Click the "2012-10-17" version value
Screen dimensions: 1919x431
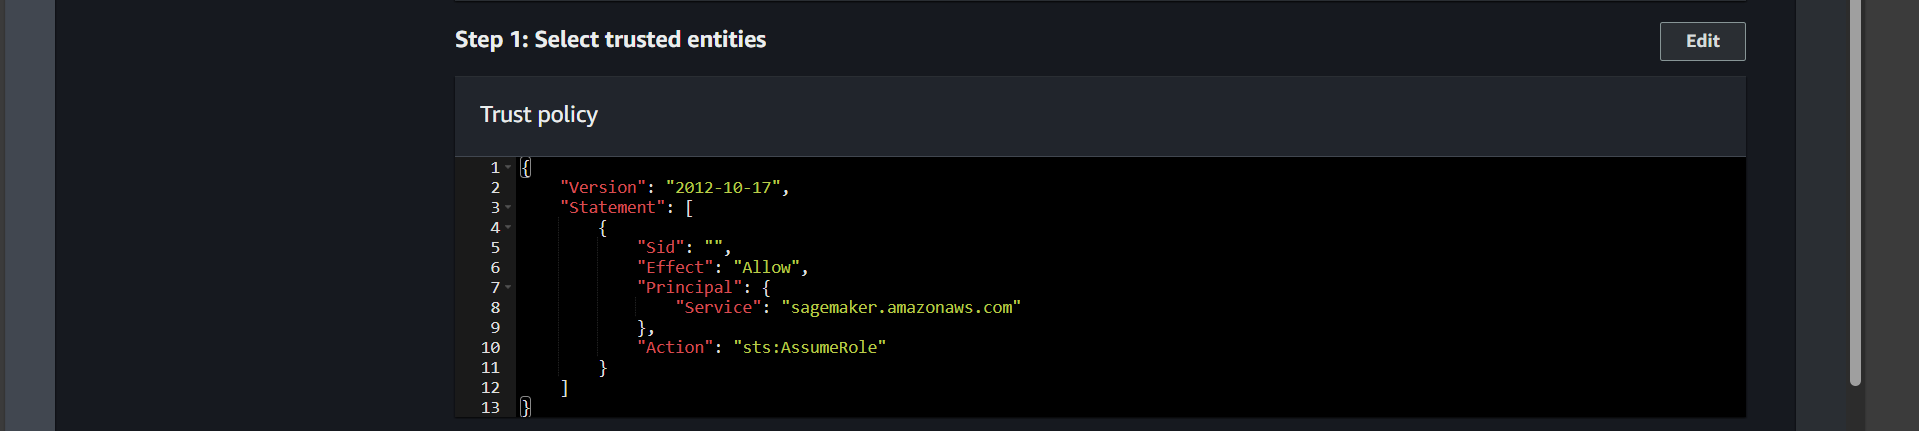click(723, 188)
